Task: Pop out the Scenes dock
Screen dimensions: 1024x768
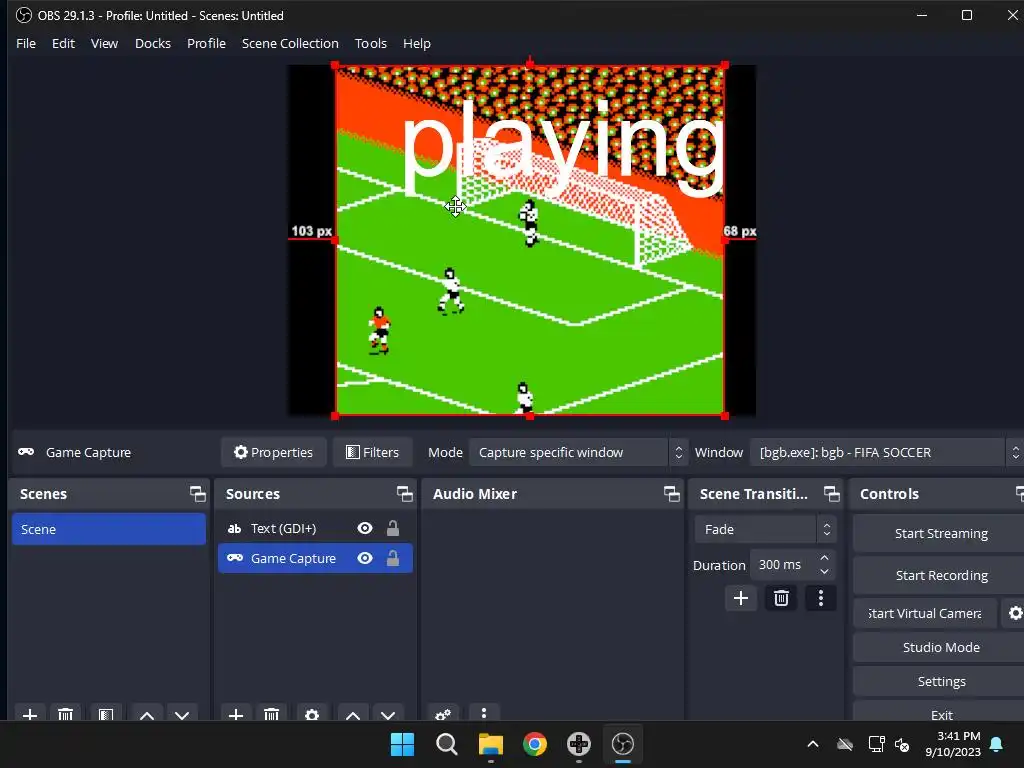Action: [x=198, y=494]
